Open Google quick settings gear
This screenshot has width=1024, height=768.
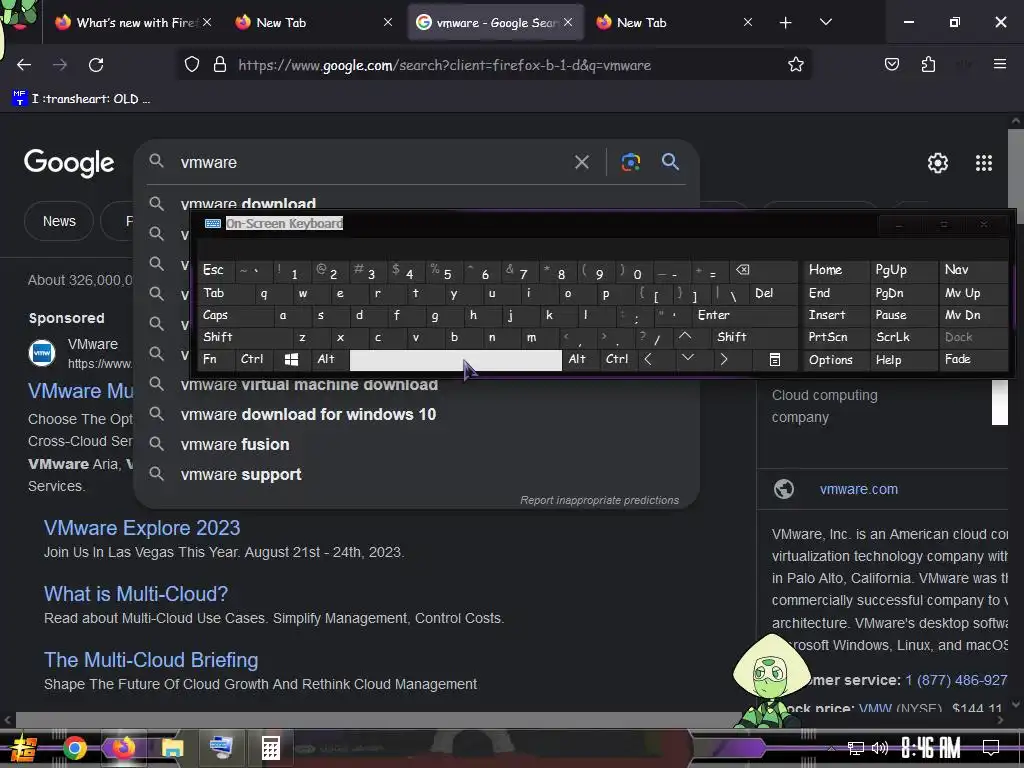tap(938, 163)
